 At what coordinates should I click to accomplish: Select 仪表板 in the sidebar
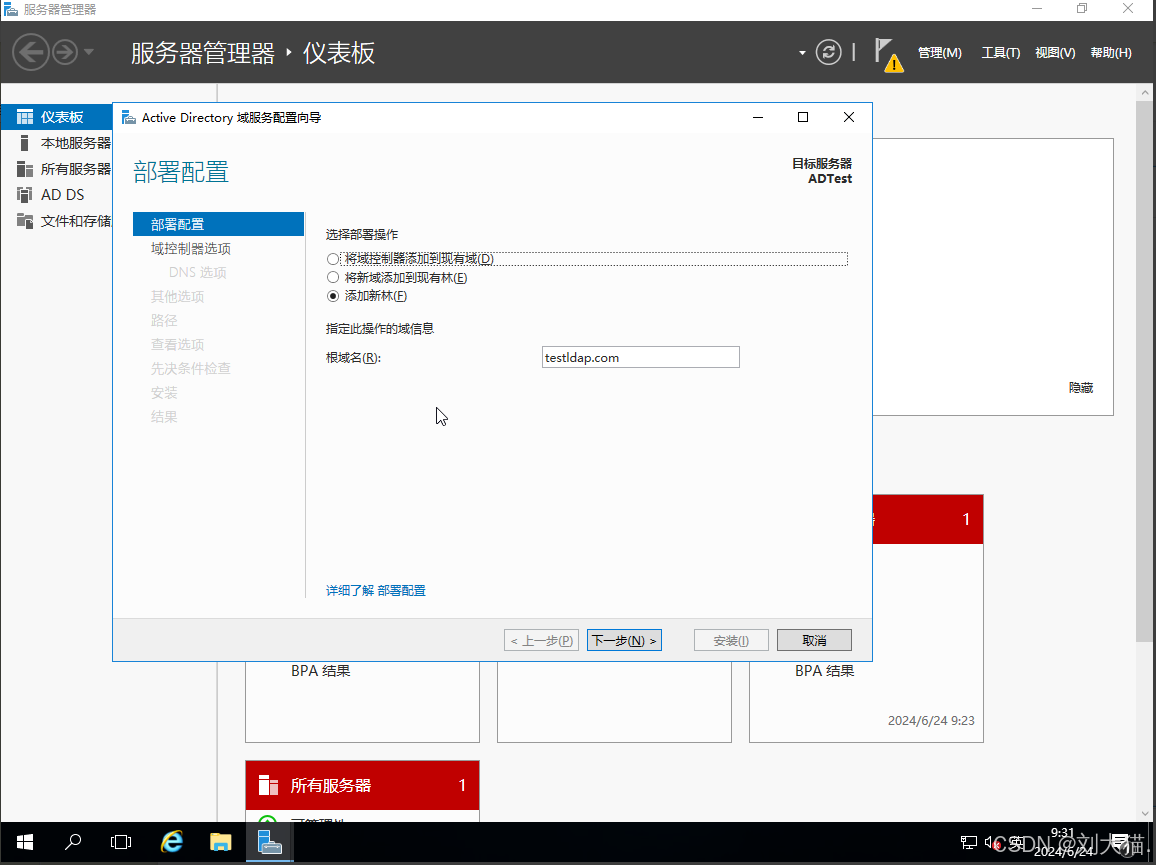(x=57, y=117)
